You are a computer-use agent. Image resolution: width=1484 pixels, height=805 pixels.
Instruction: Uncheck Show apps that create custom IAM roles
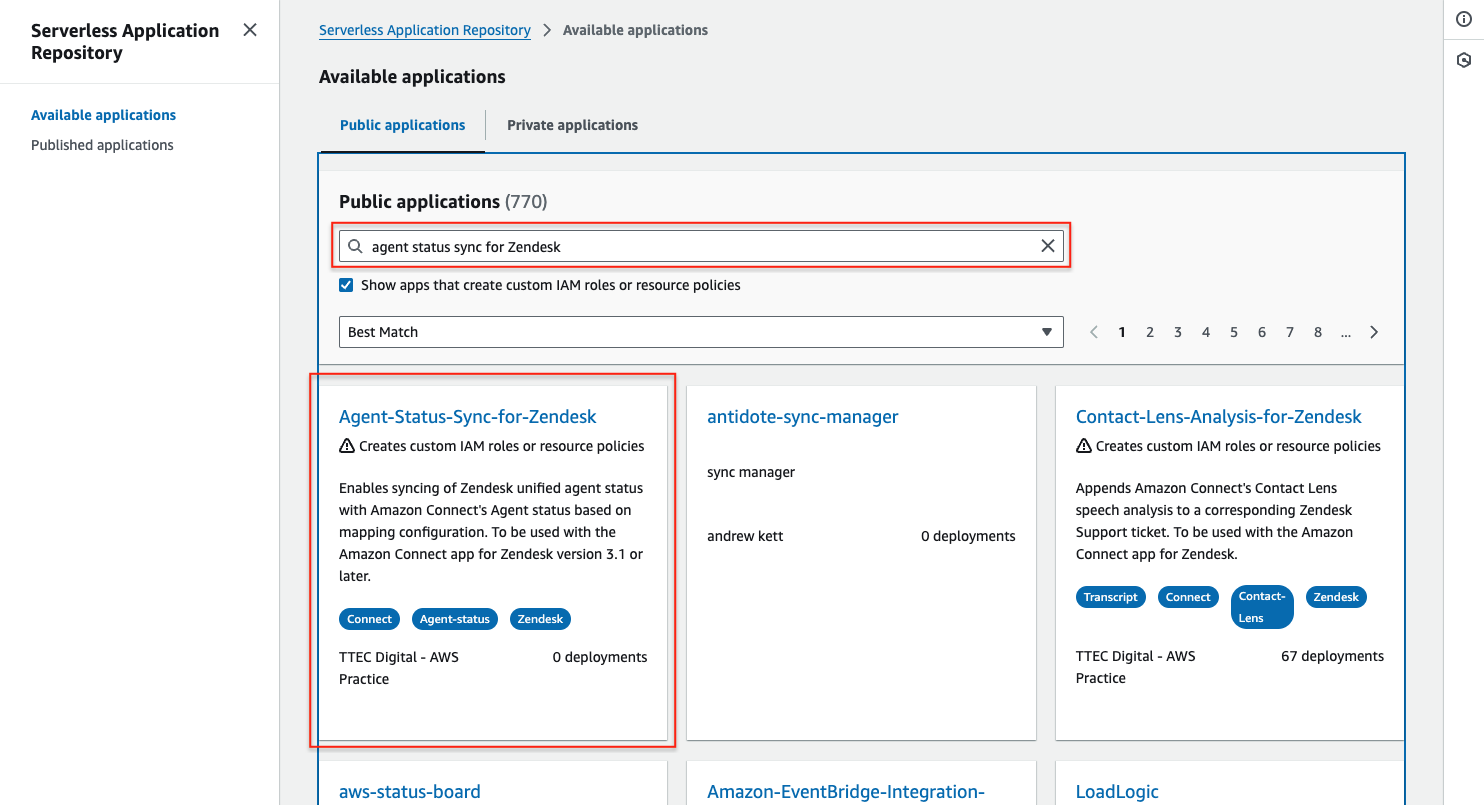click(346, 285)
